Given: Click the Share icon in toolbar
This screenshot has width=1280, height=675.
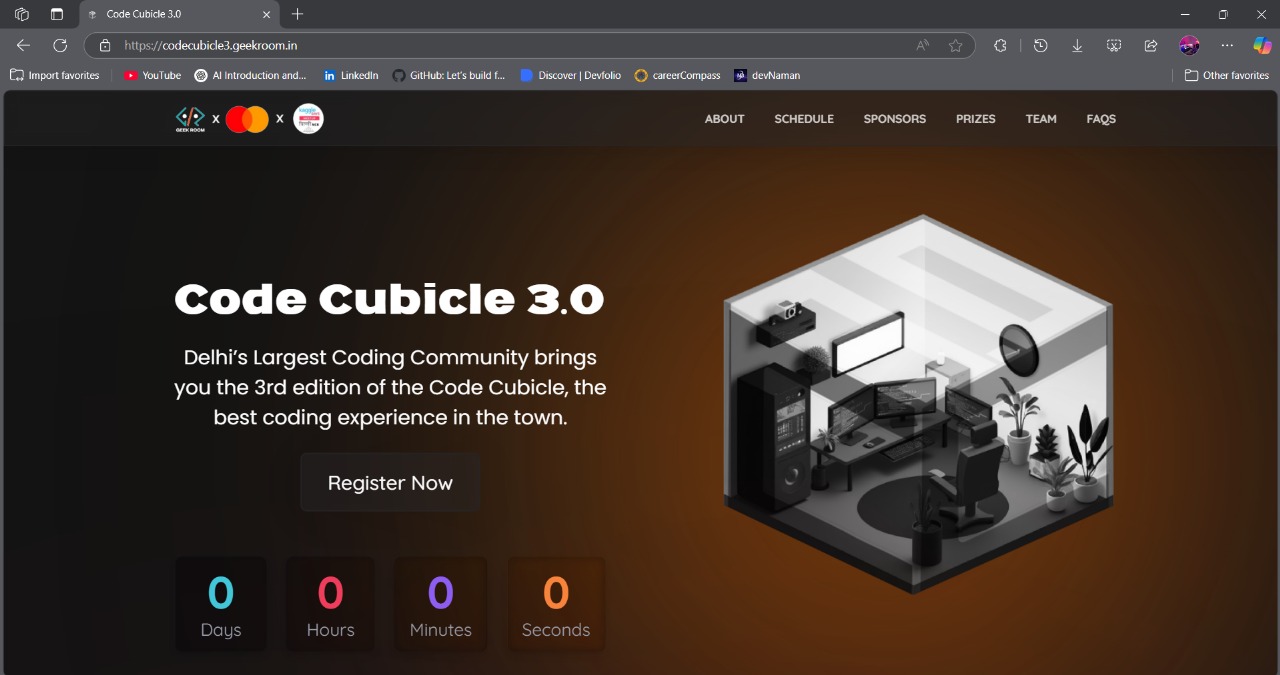Looking at the screenshot, I should [x=1151, y=45].
